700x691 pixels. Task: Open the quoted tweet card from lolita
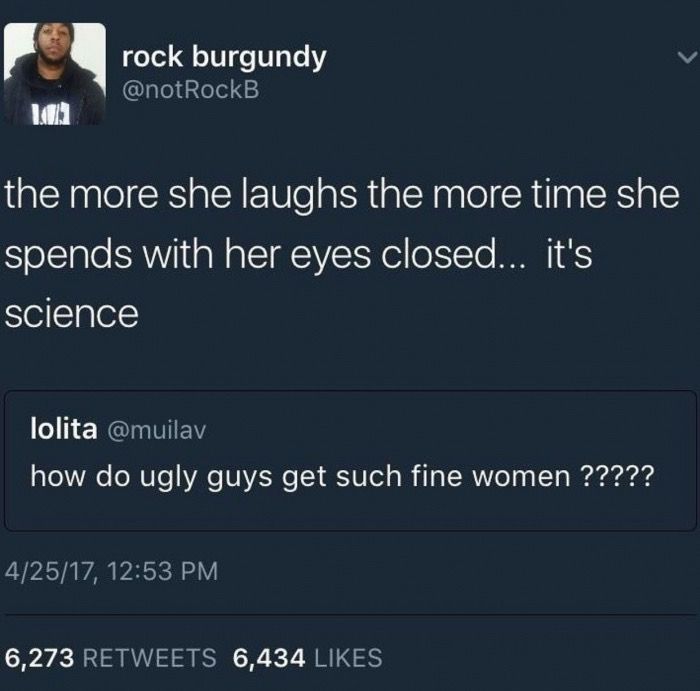[x=350, y=461]
